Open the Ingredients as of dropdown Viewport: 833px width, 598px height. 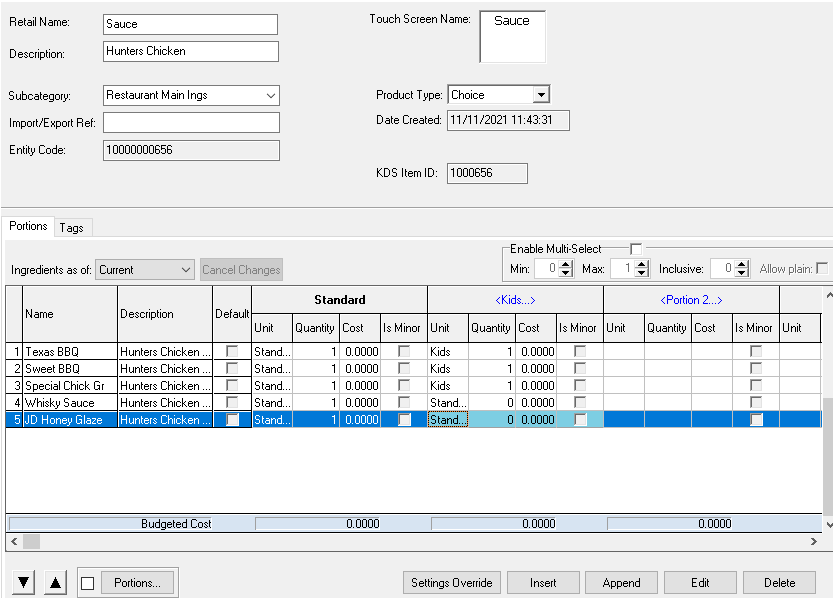[x=186, y=270]
